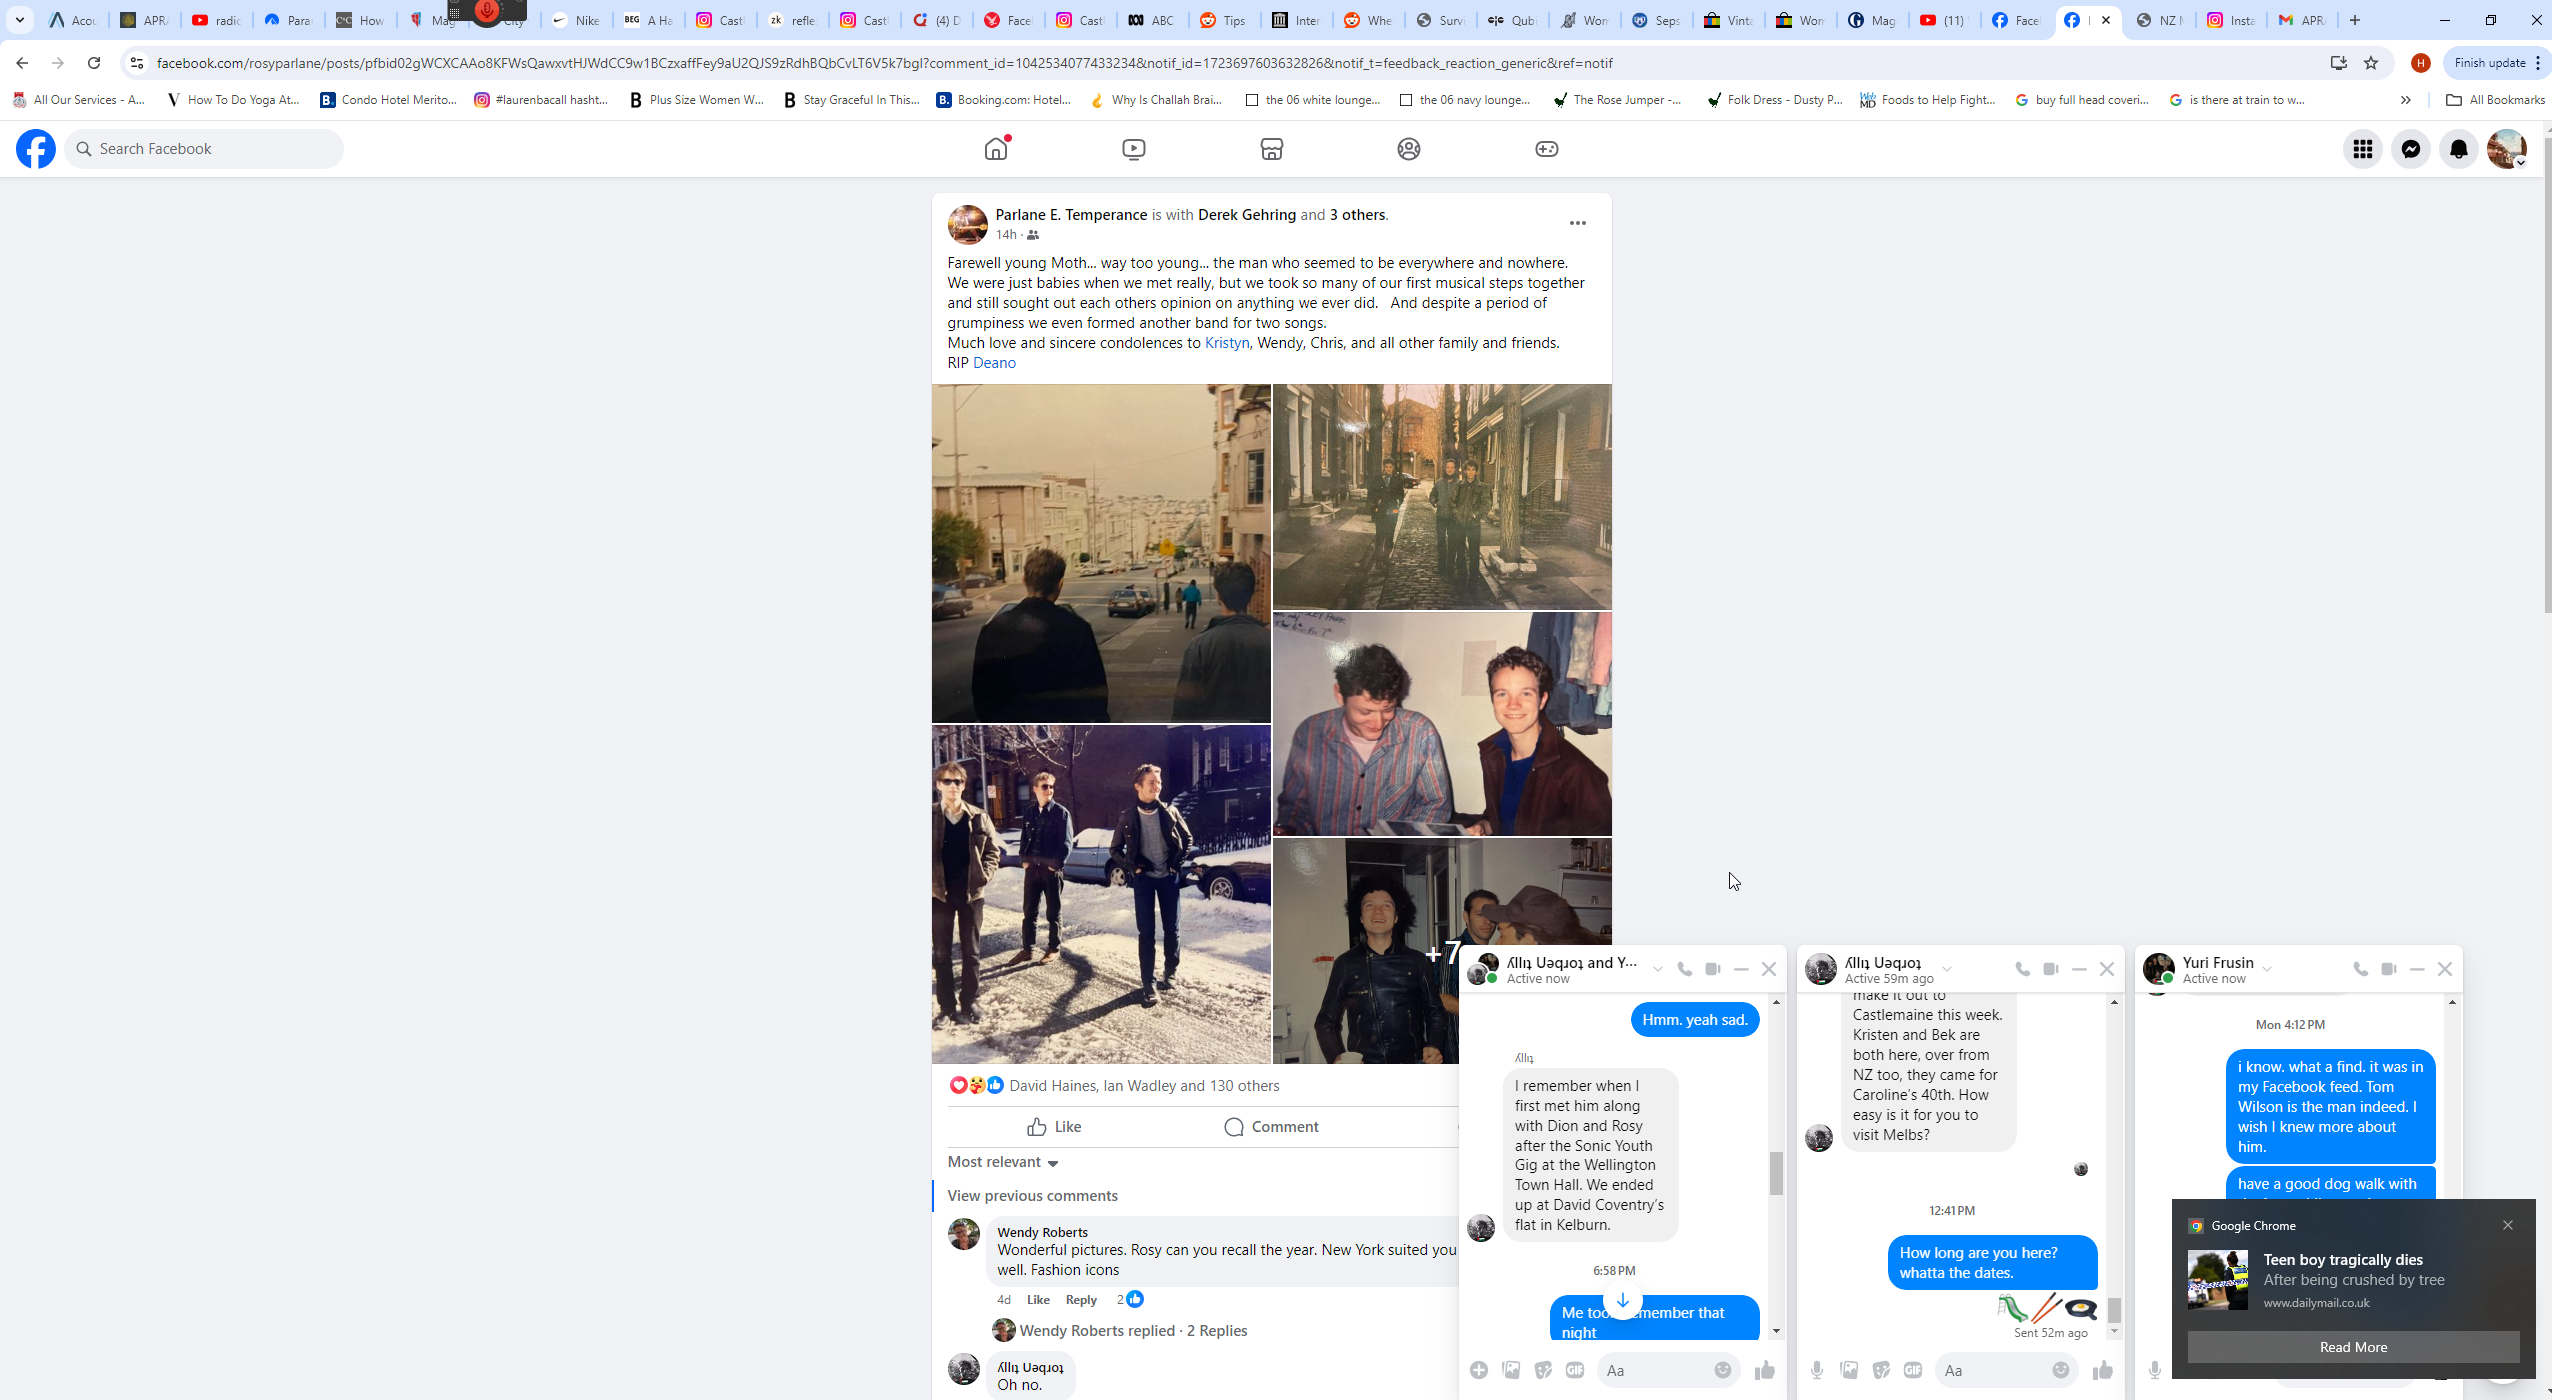Switch to the ABC tab
This screenshot has width=2552, height=1400.
1151,20
